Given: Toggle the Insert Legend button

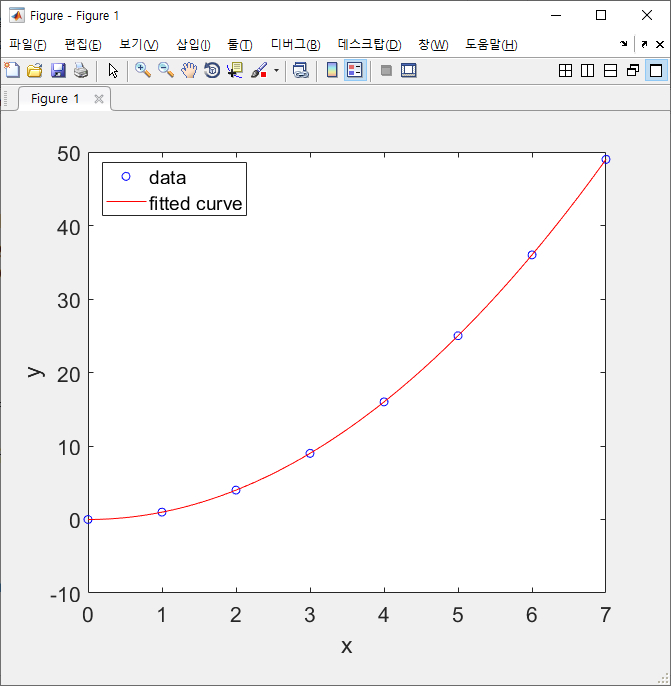Looking at the screenshot, I should click(355, 70).
